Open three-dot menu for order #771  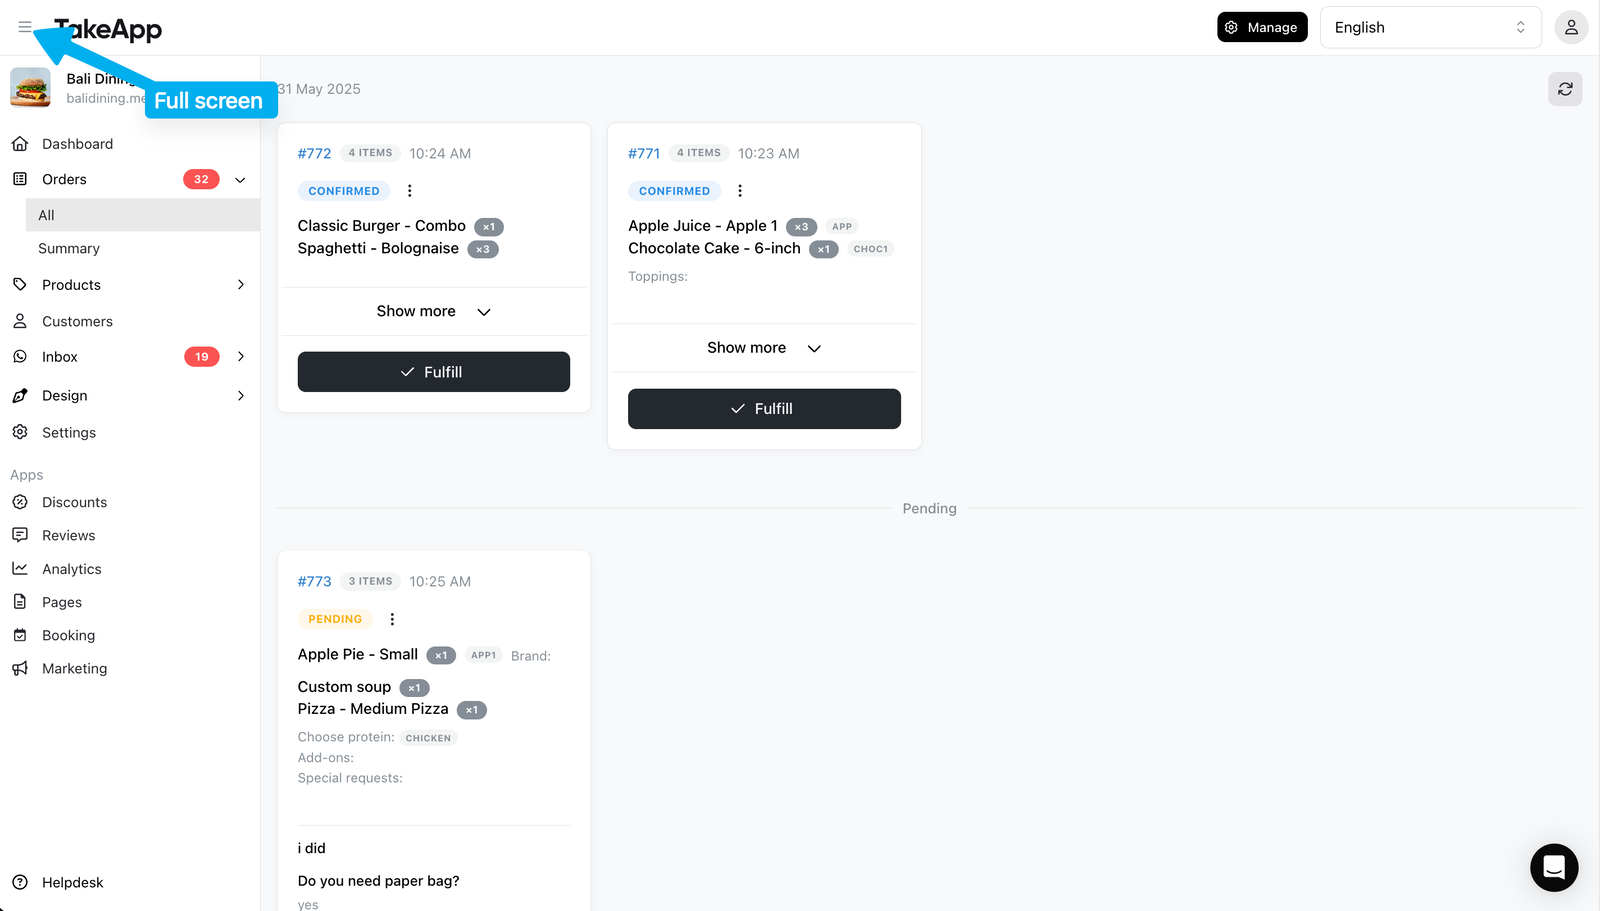pos(740,191)
